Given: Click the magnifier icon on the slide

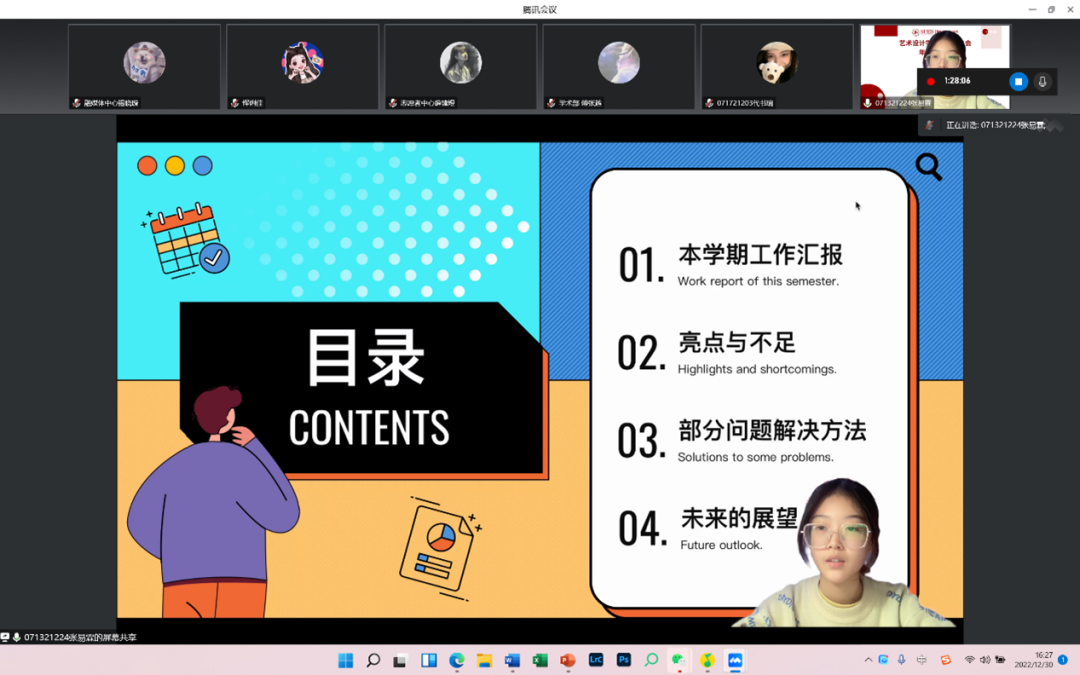Looking at the screenshot, I should [x=928, y=167].
